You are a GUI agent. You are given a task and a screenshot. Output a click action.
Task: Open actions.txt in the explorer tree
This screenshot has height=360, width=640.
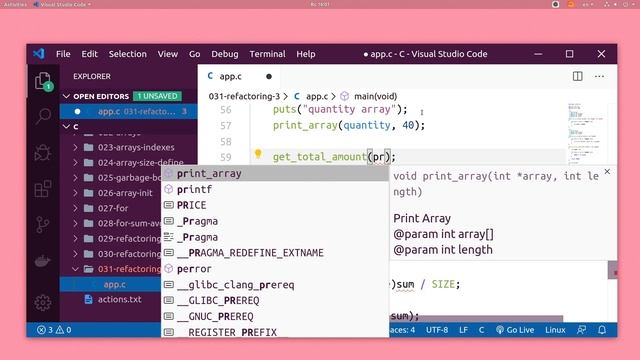pos(110,299)
